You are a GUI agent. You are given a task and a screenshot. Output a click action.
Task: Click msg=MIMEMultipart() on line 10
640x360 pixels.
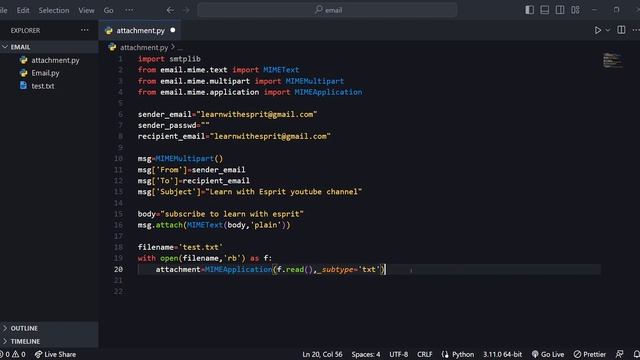coord(180,158)
